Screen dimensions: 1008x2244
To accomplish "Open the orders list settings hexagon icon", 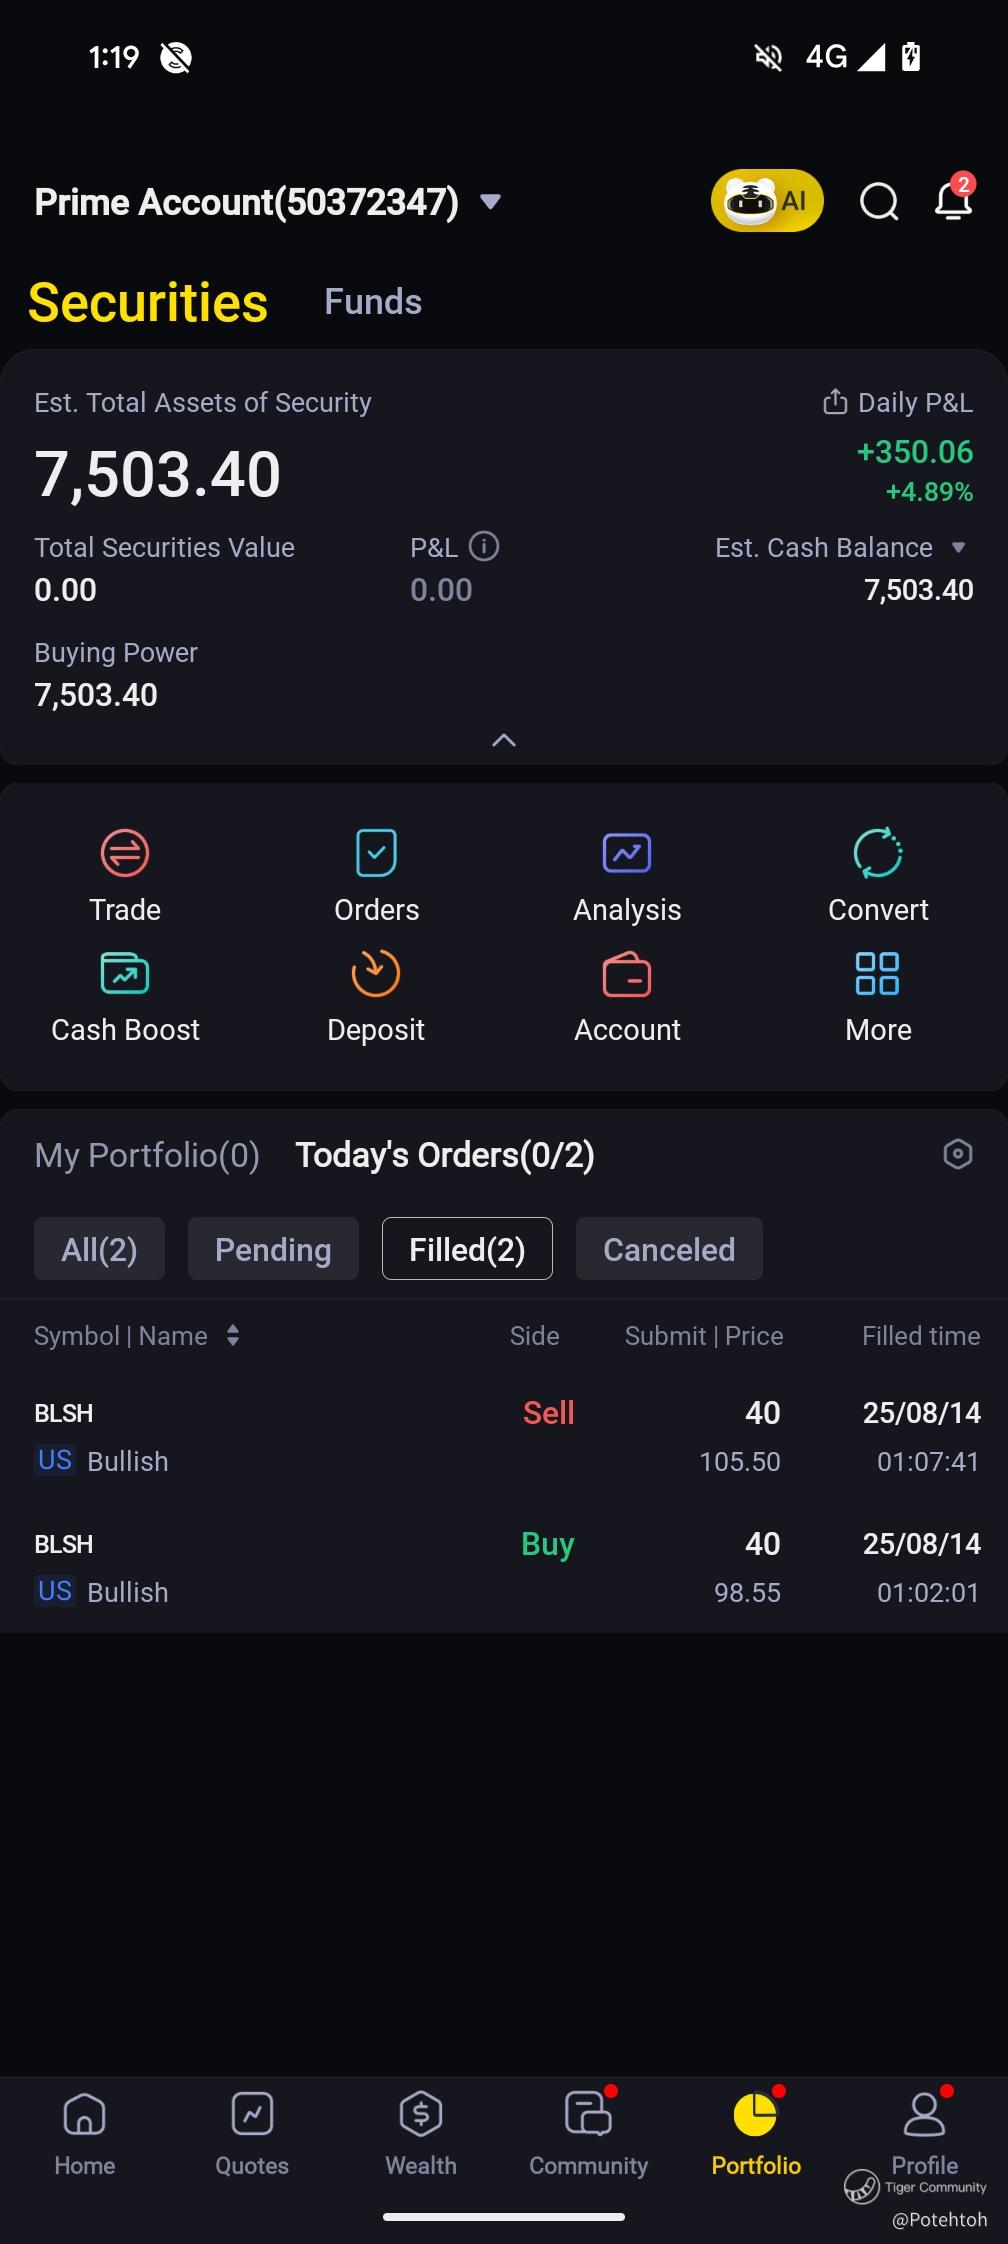I will pyautogui.click(x=957, y=1154).
